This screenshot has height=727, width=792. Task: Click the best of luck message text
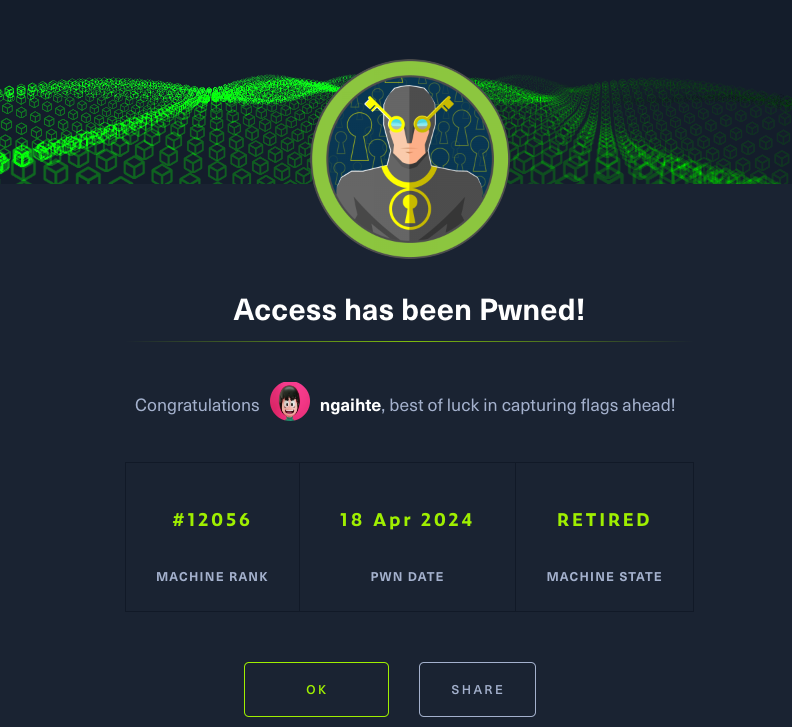[x=532, y=405]
